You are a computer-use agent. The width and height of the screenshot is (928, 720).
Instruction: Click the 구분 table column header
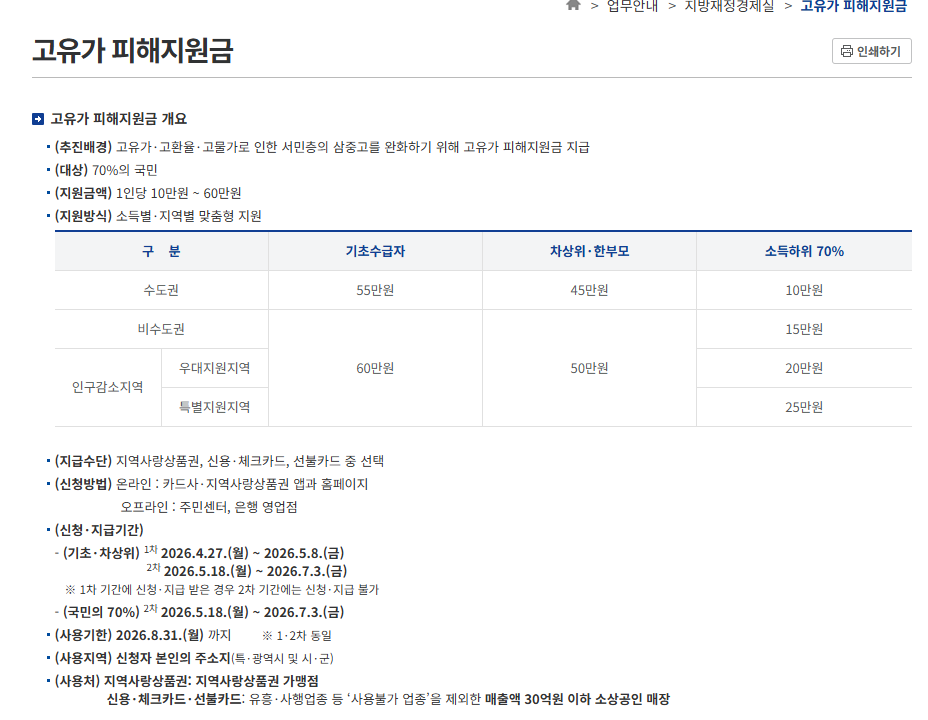point(161,251)
